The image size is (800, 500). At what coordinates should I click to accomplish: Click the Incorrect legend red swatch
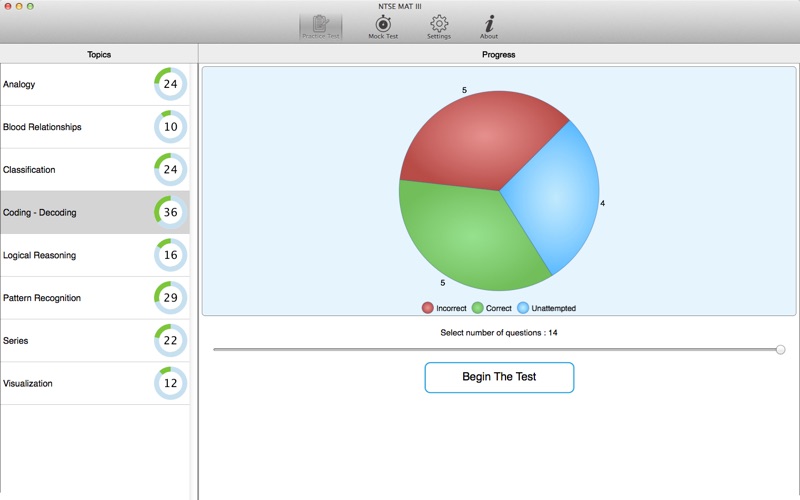[428, 308]
